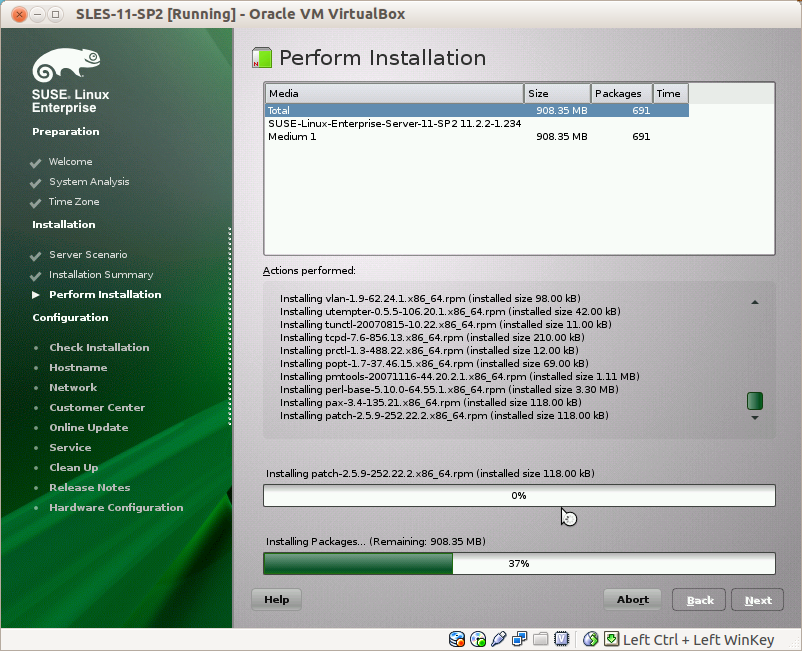Click the virtualization CPU chip icon
The image size is (802, 651).
(562, 639)
